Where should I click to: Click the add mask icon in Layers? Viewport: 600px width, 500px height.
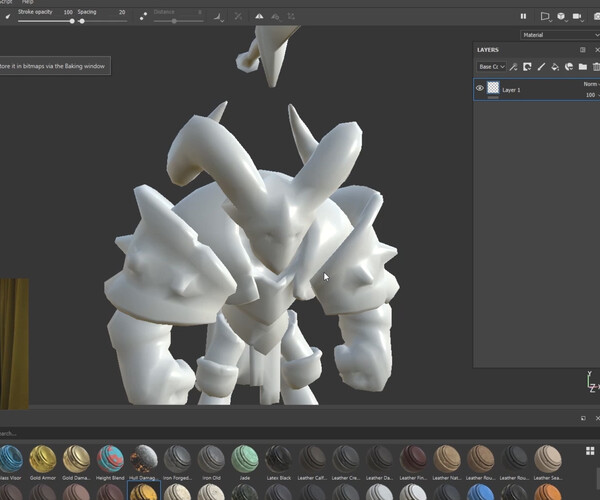[527, 67]
